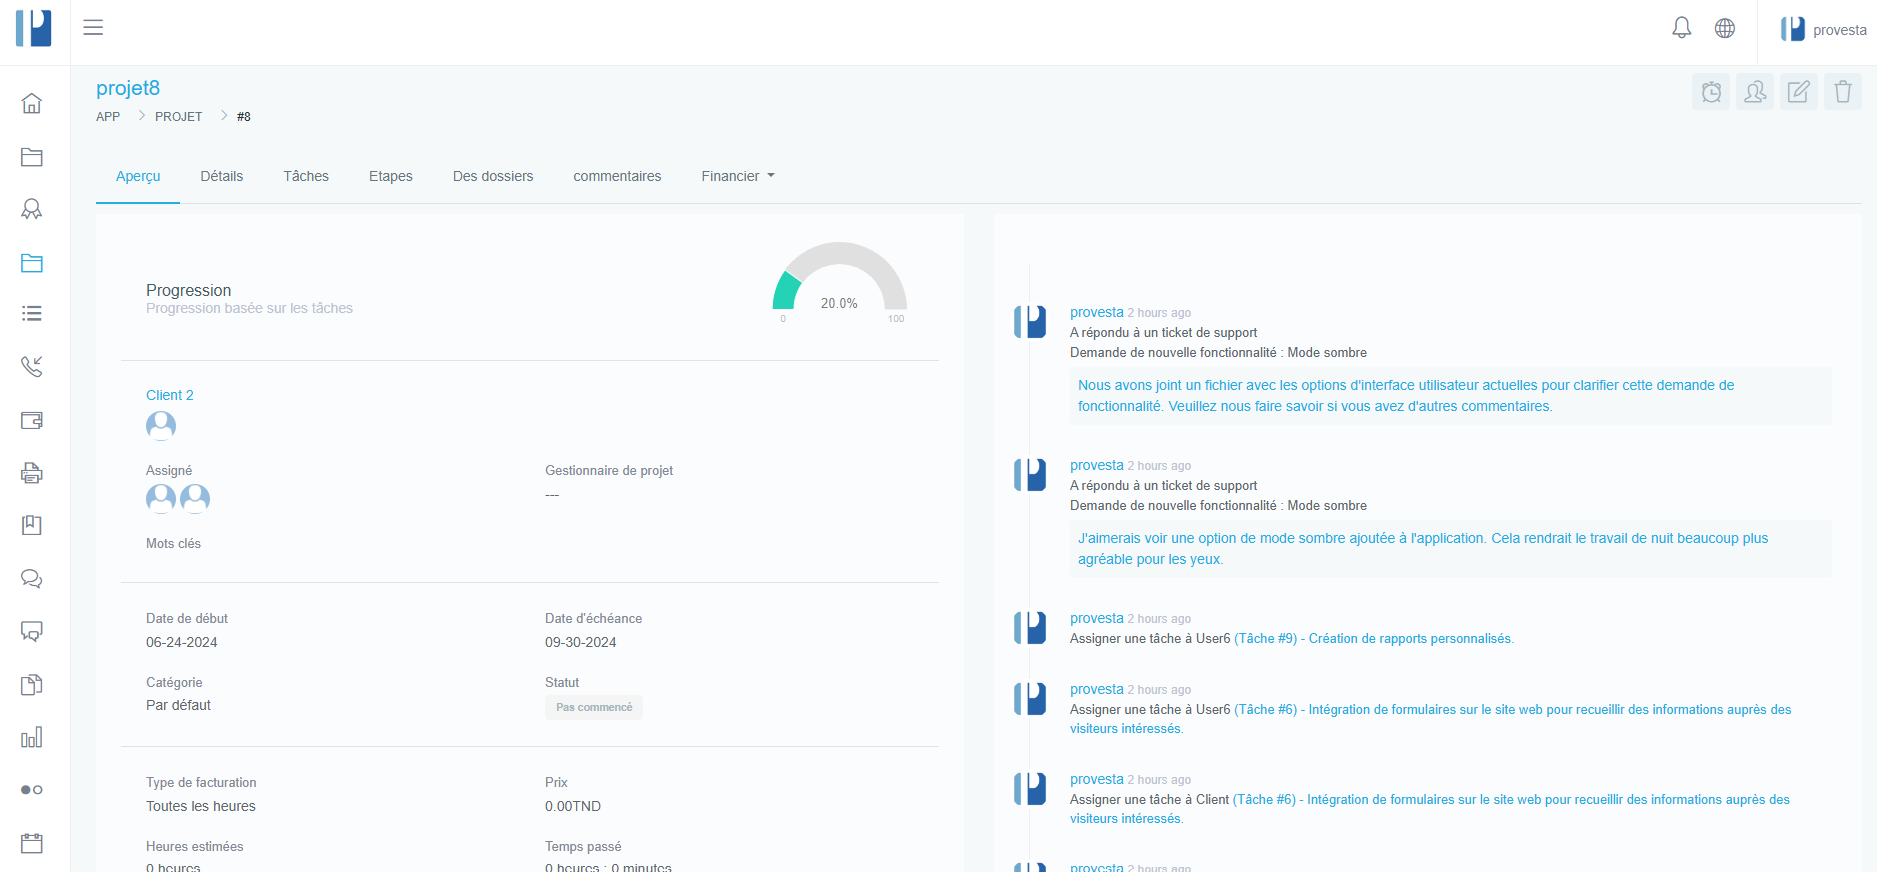Delete the project using trash icon
The width and height of the screenshot is (1877, 872).
(x=1842, y=92)
